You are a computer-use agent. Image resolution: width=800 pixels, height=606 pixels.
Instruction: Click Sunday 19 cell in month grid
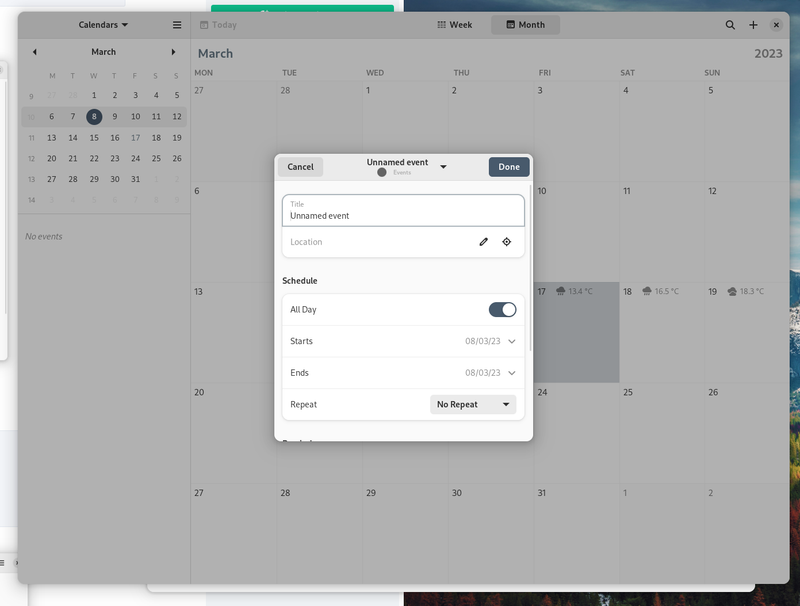point(747,332)
